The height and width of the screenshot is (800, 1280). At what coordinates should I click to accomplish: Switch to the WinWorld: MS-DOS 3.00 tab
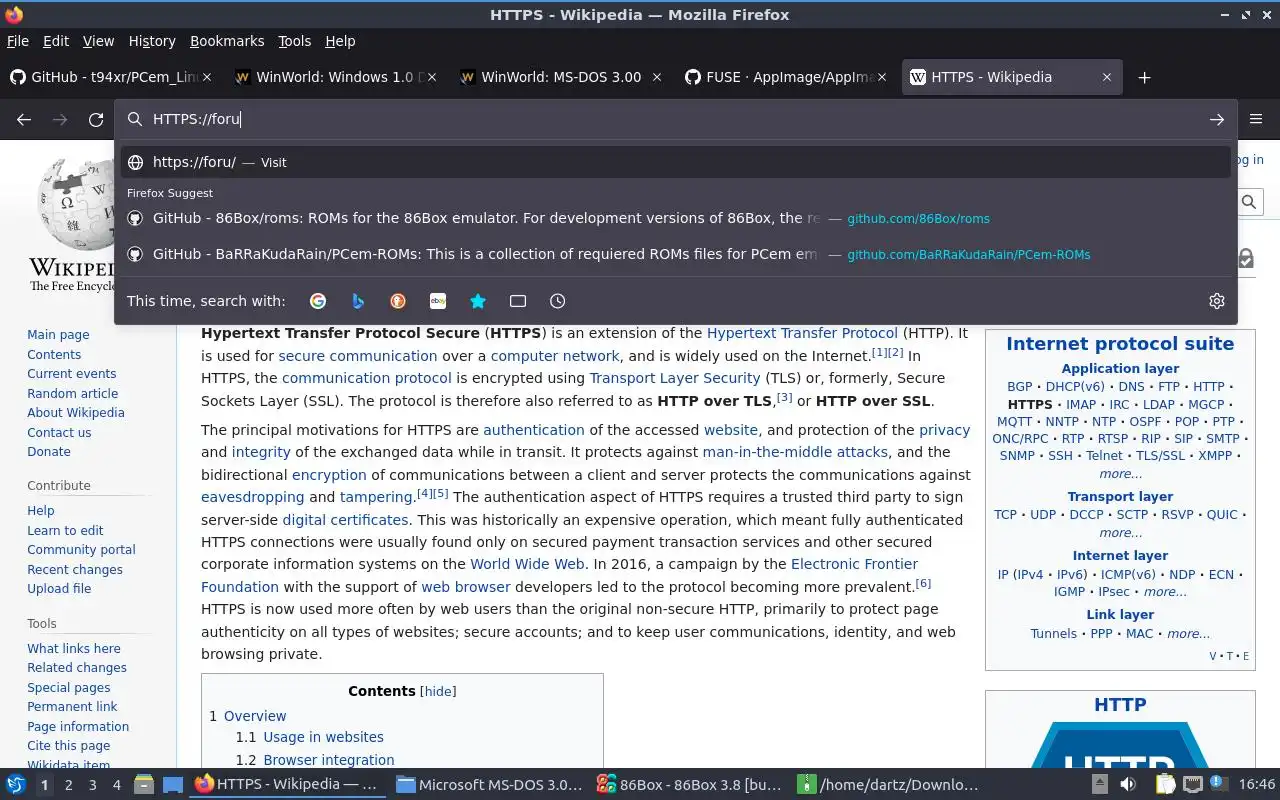[560, 77]
